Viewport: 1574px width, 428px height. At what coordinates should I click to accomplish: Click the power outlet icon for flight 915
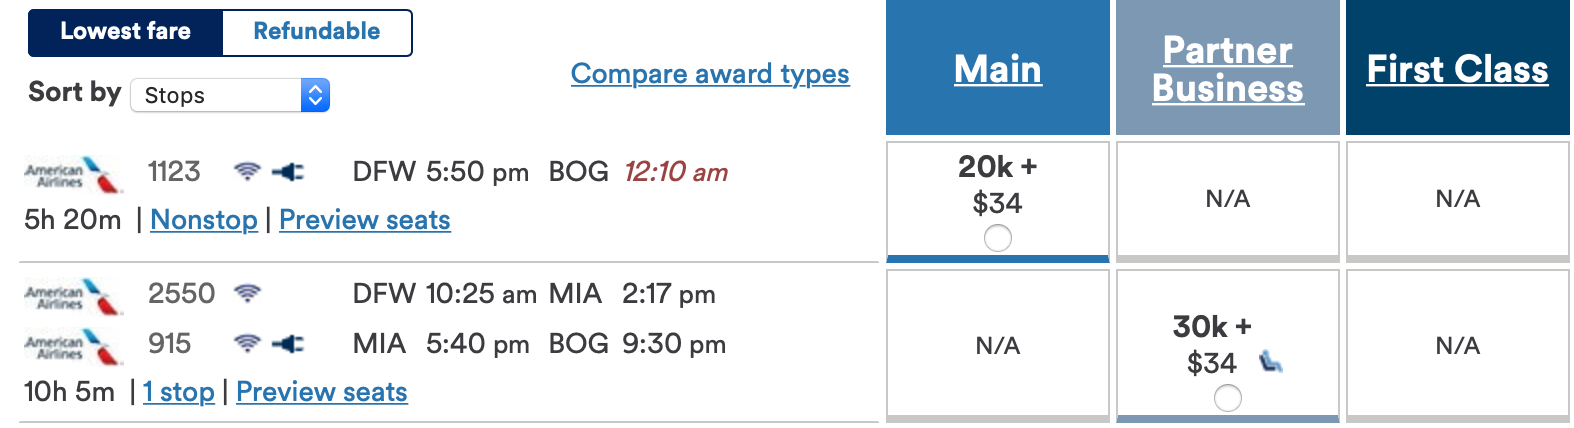(288, 344)
